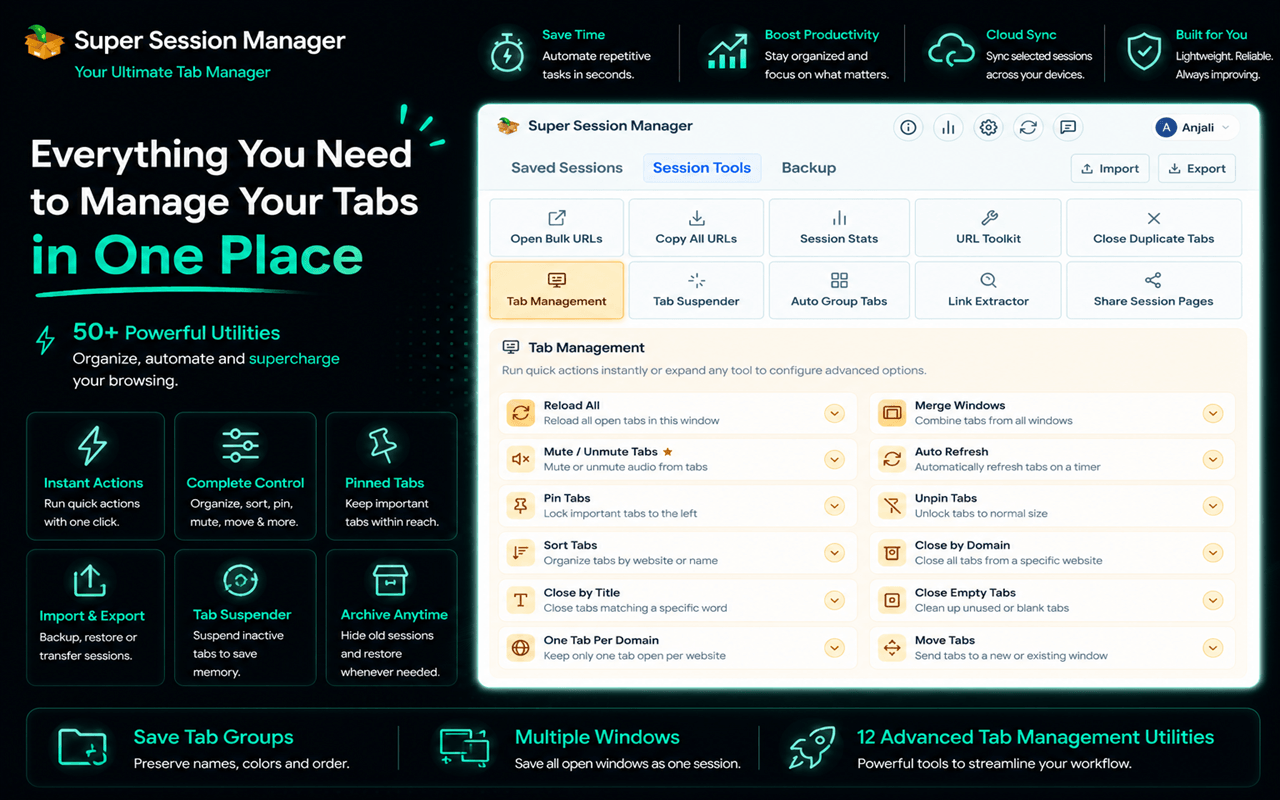Viewport: 1280px width, 800px height.
Task: Click the Close Empty Tabs icon
Action: coord(891,600)
